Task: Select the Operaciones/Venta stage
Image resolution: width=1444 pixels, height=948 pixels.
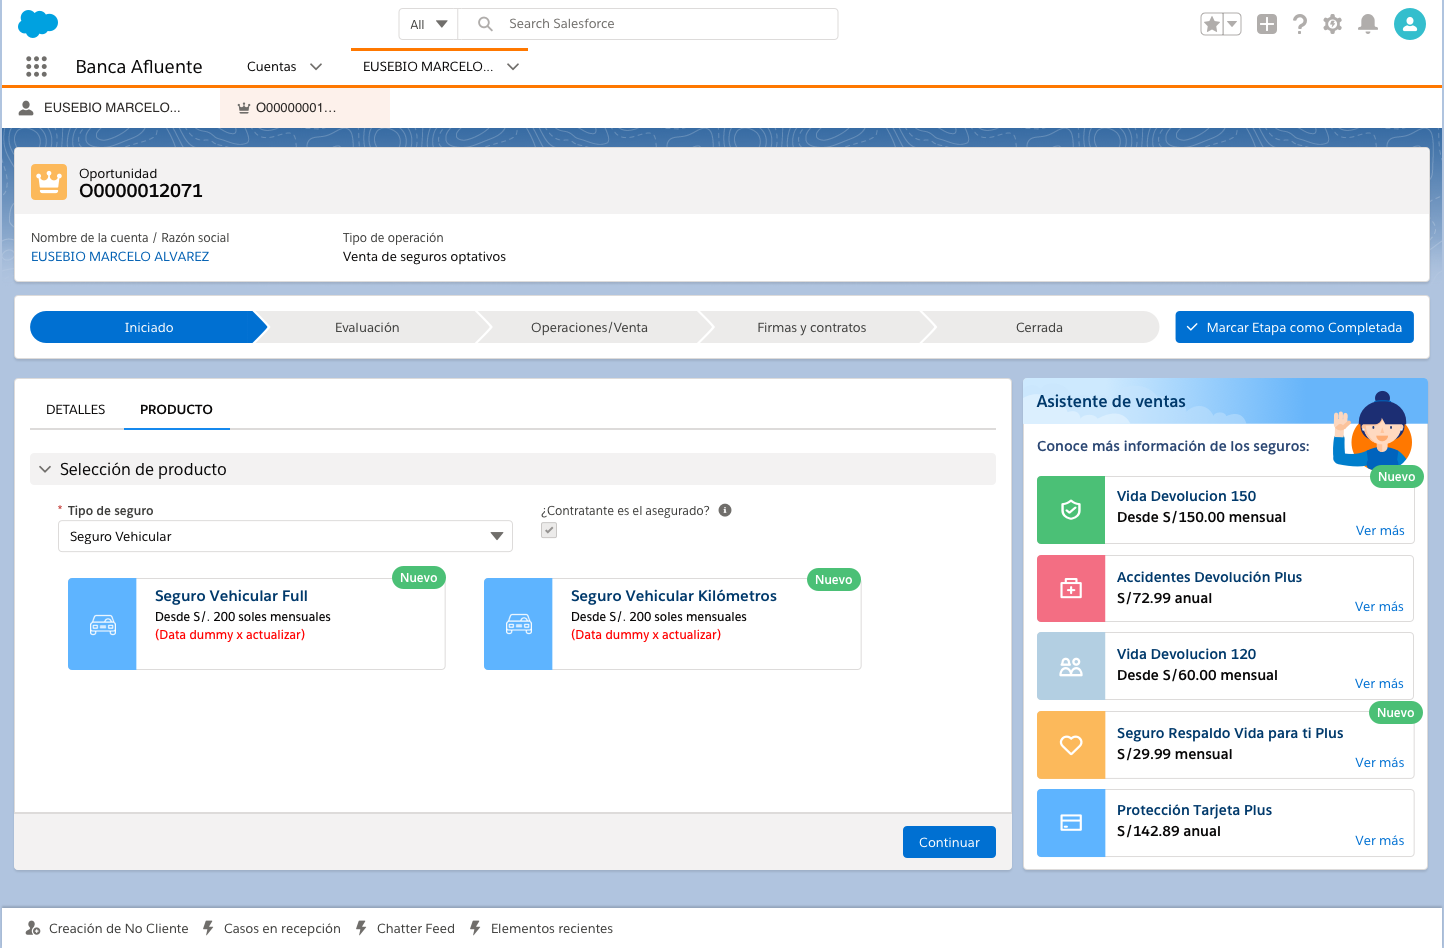Action: pyautogui.click(x=589, y=327)
